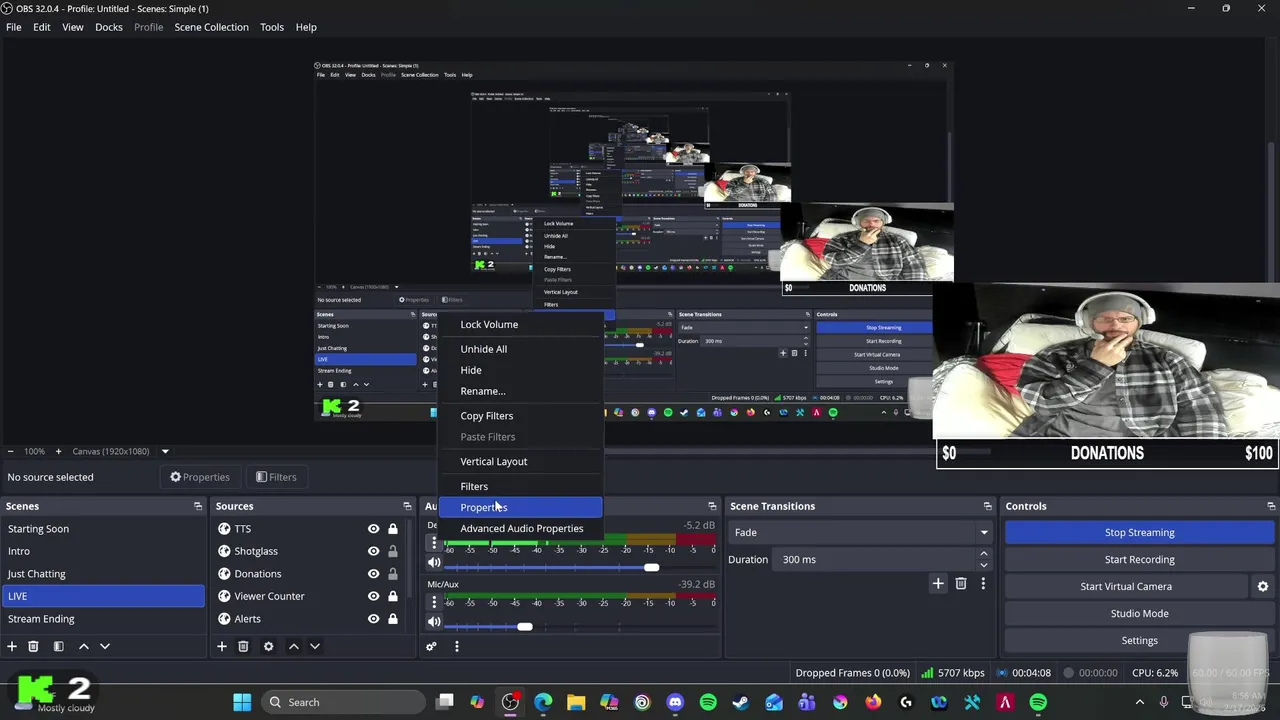Open Scene Transitions three-dot menu
This screenshot has width=1280, height=720.
coord(983,583)
